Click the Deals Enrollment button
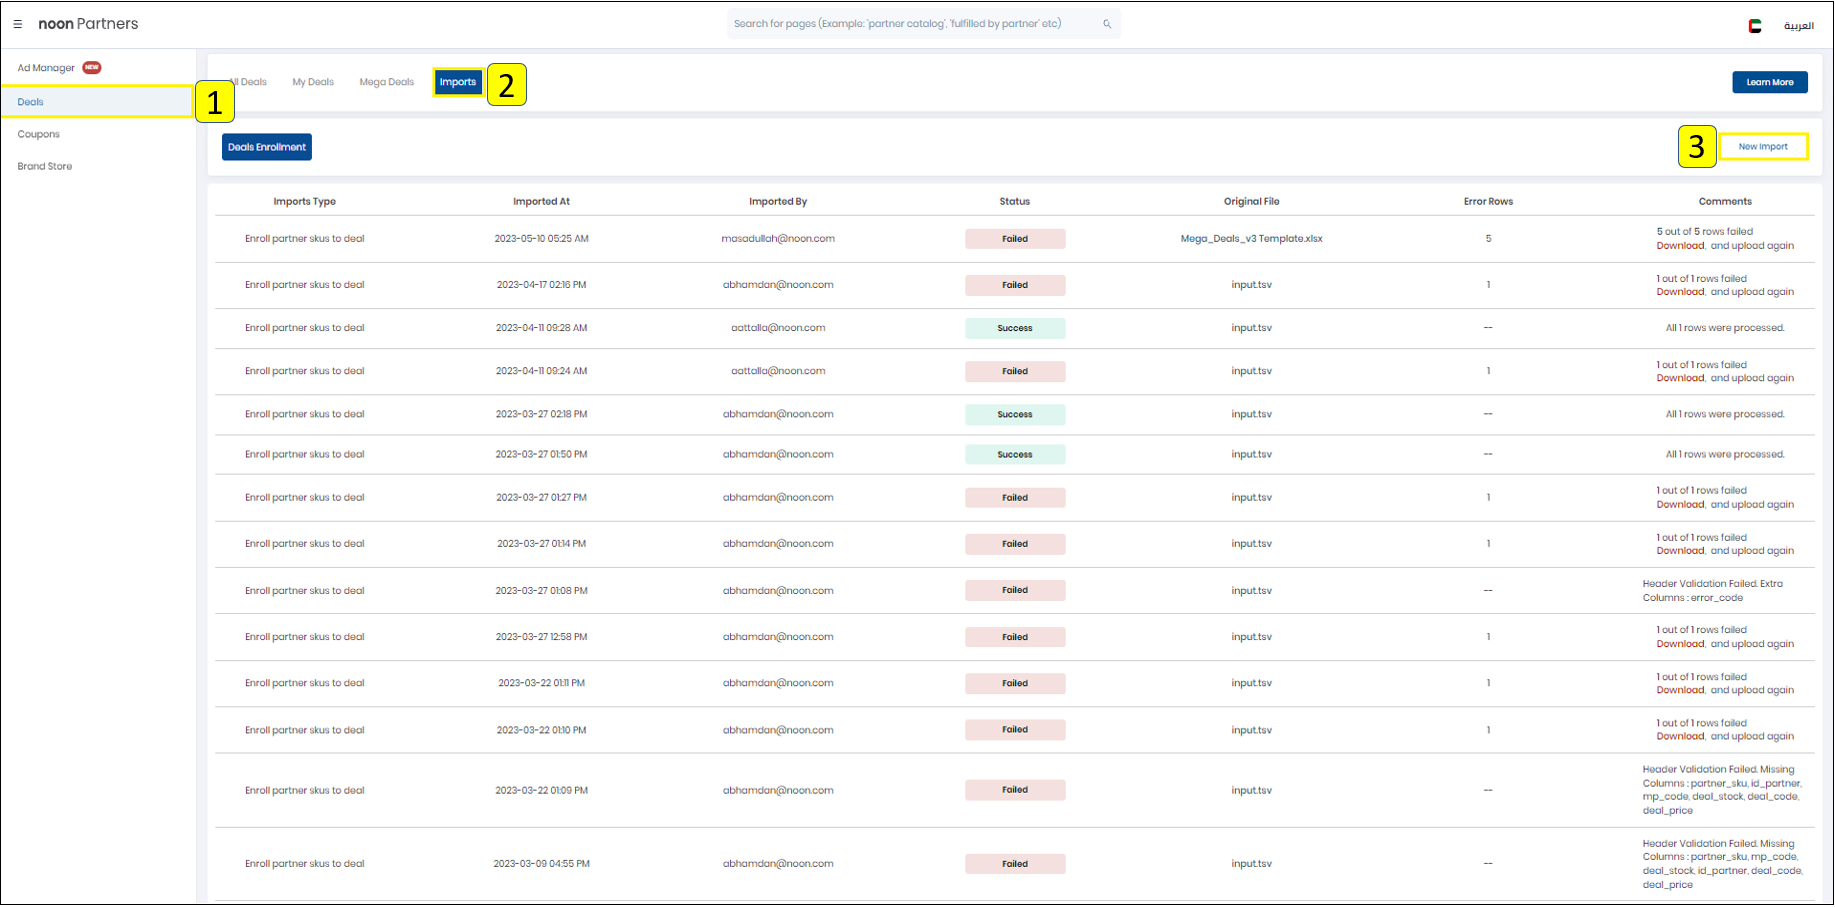The image size is (1835, 907). click(267, 147)
